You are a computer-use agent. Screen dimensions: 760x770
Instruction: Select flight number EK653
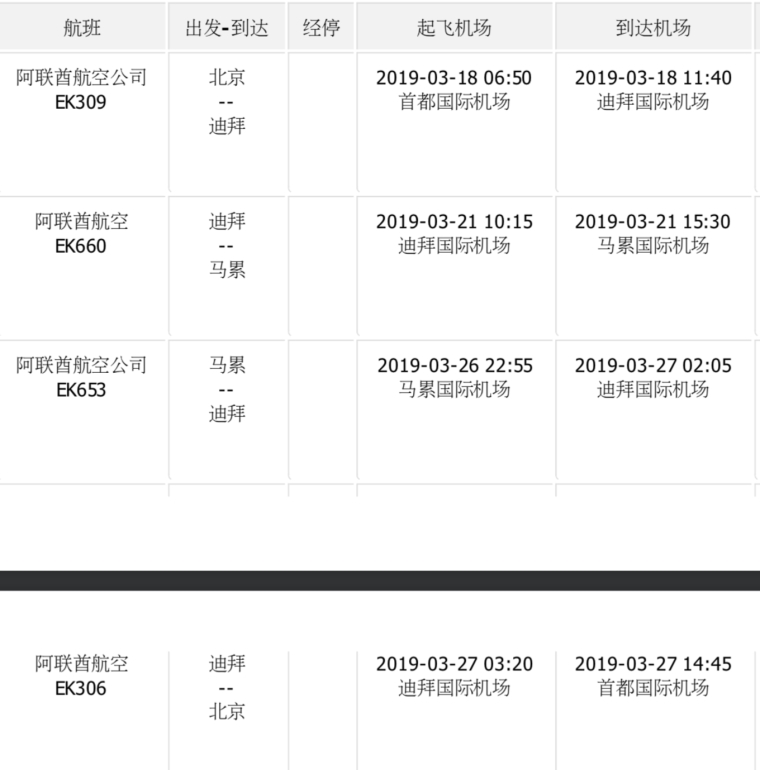click(81, 390)
